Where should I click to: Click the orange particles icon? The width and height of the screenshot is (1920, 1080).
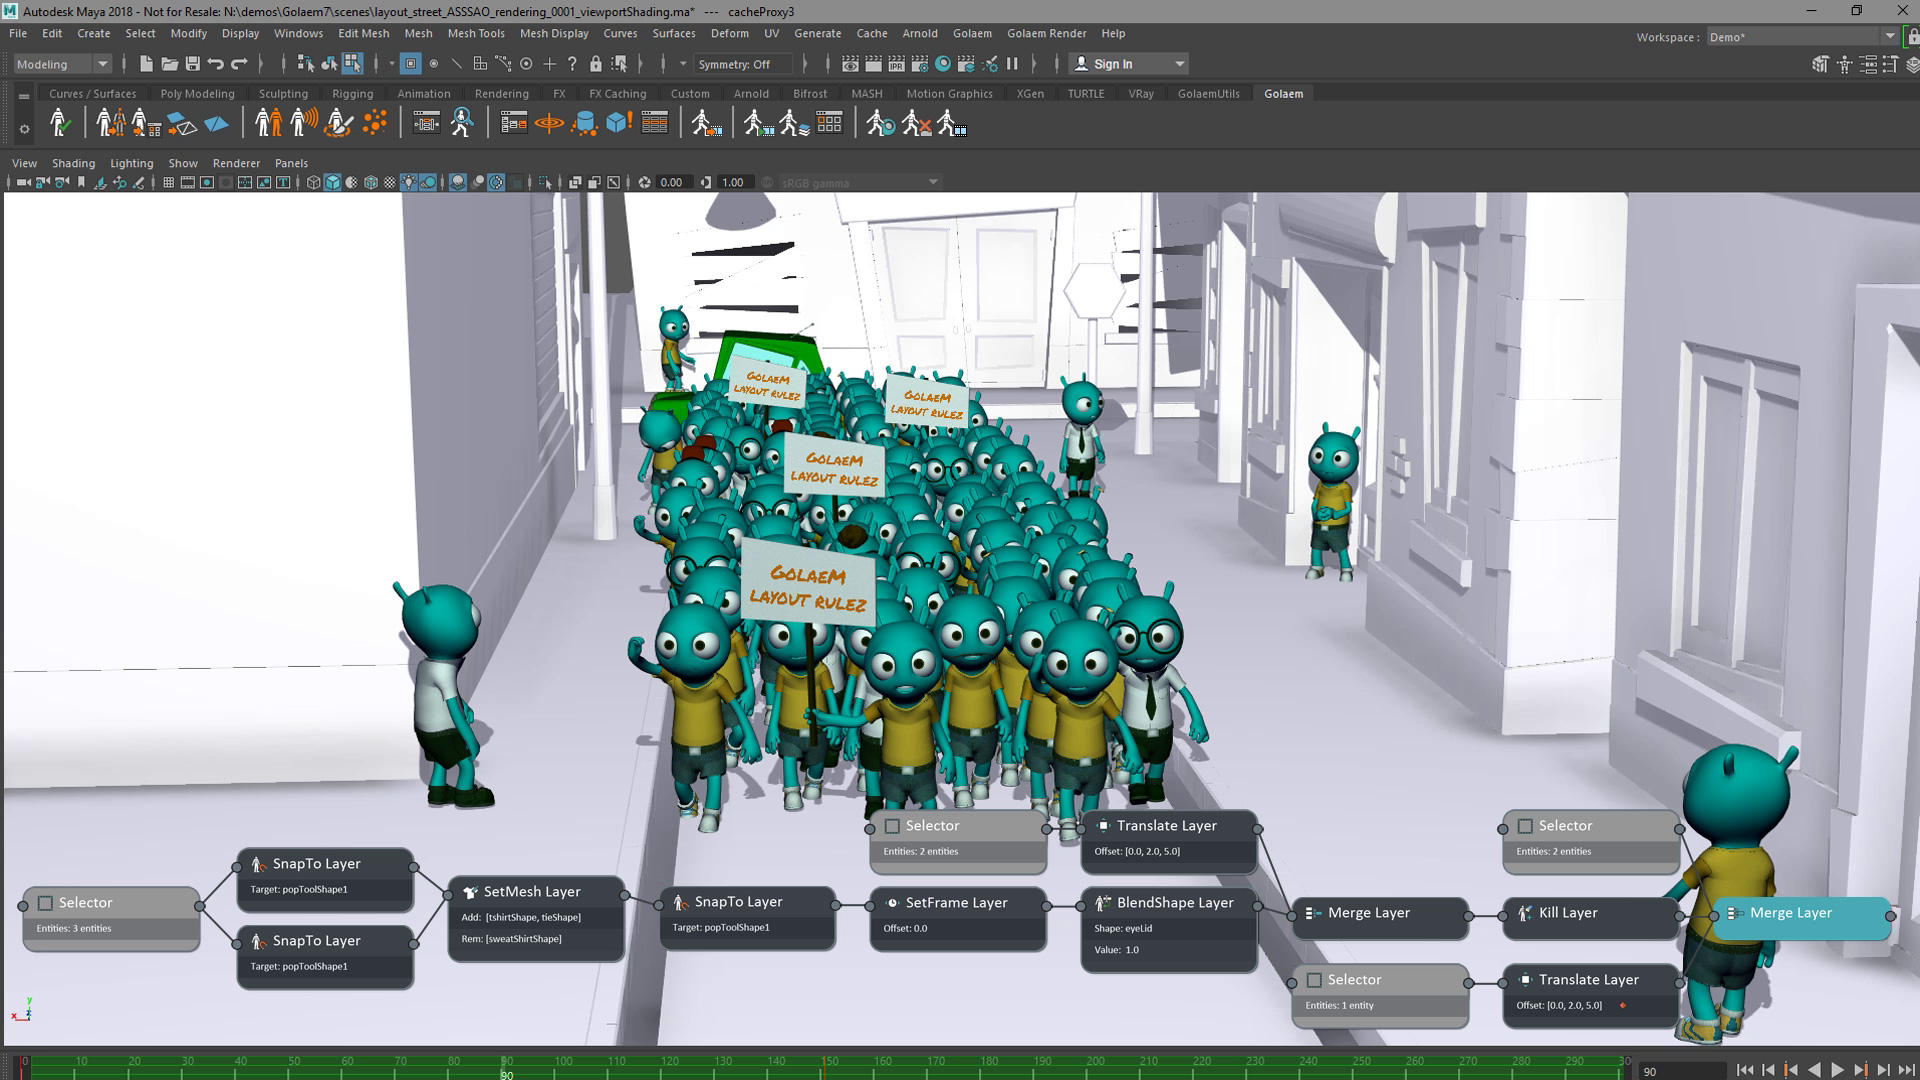click(375, 123)
